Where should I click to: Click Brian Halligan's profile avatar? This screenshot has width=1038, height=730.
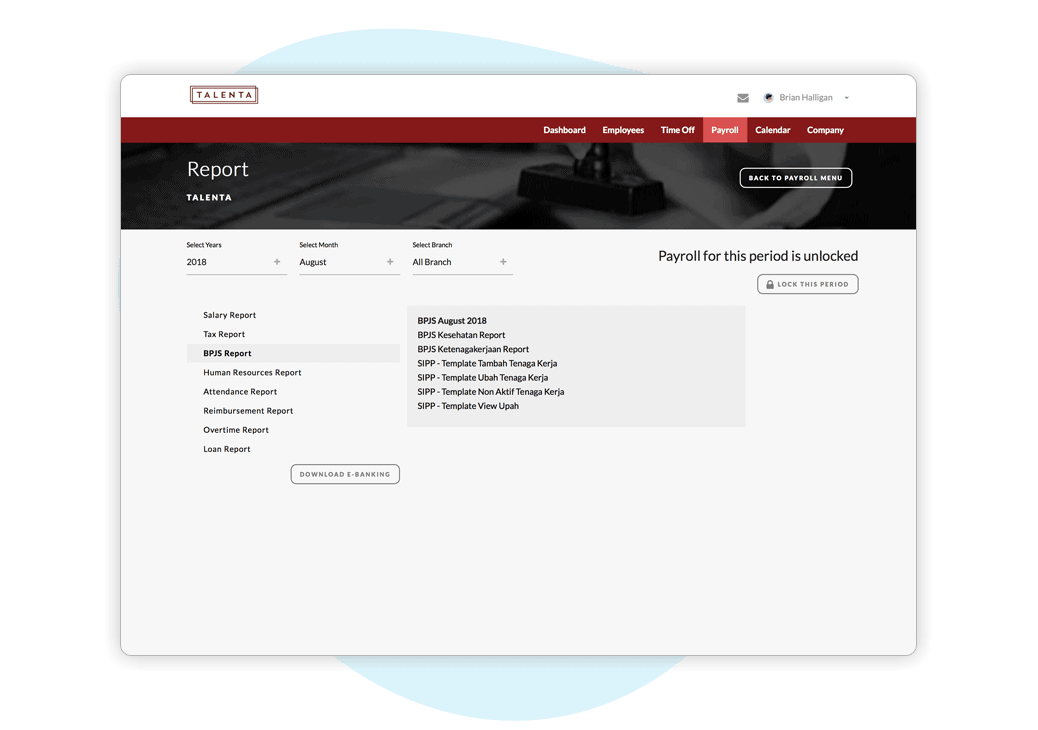pyautogui.click(x=768, y=97)
